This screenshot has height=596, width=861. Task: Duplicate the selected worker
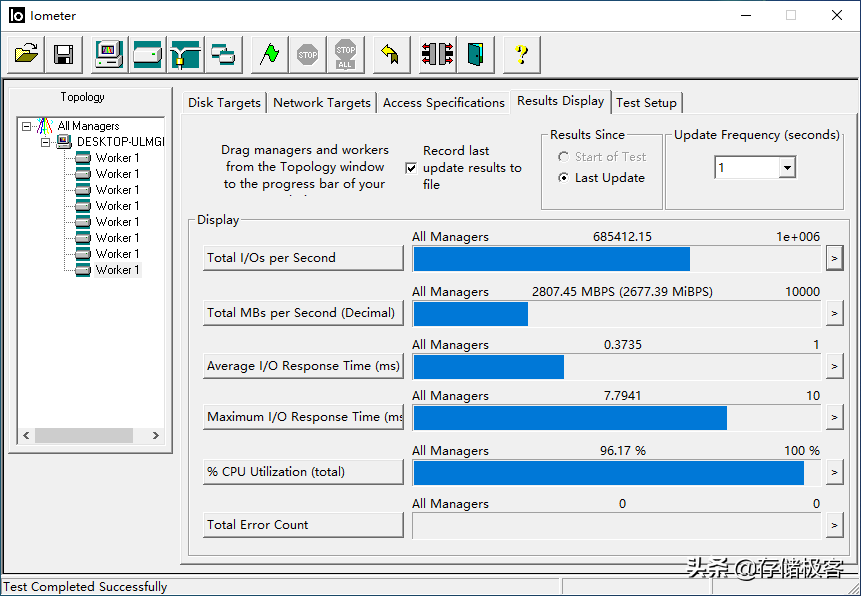coord(223,54)
